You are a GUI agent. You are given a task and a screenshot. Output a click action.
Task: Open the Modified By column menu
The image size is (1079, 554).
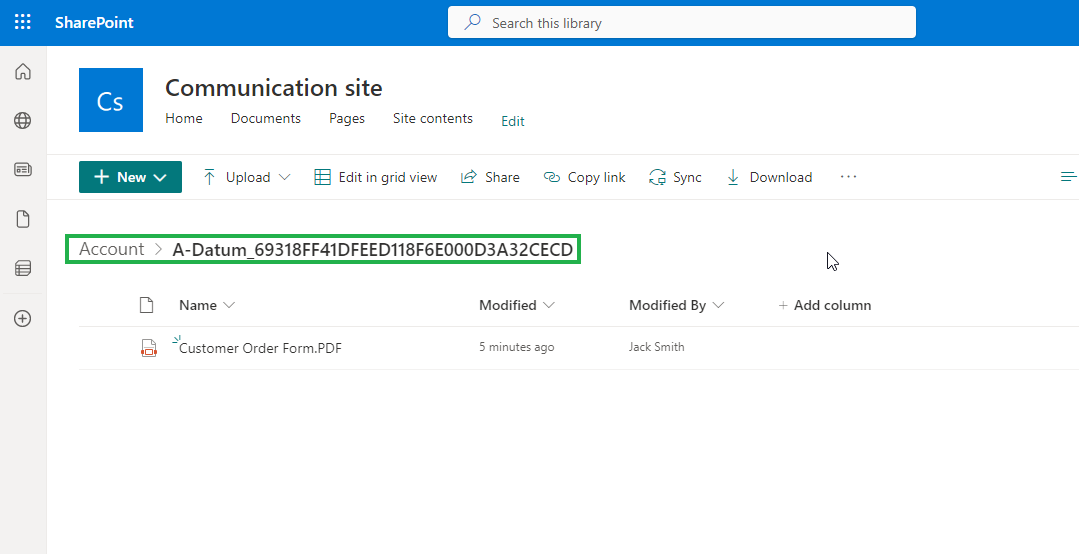click(676, 305)
